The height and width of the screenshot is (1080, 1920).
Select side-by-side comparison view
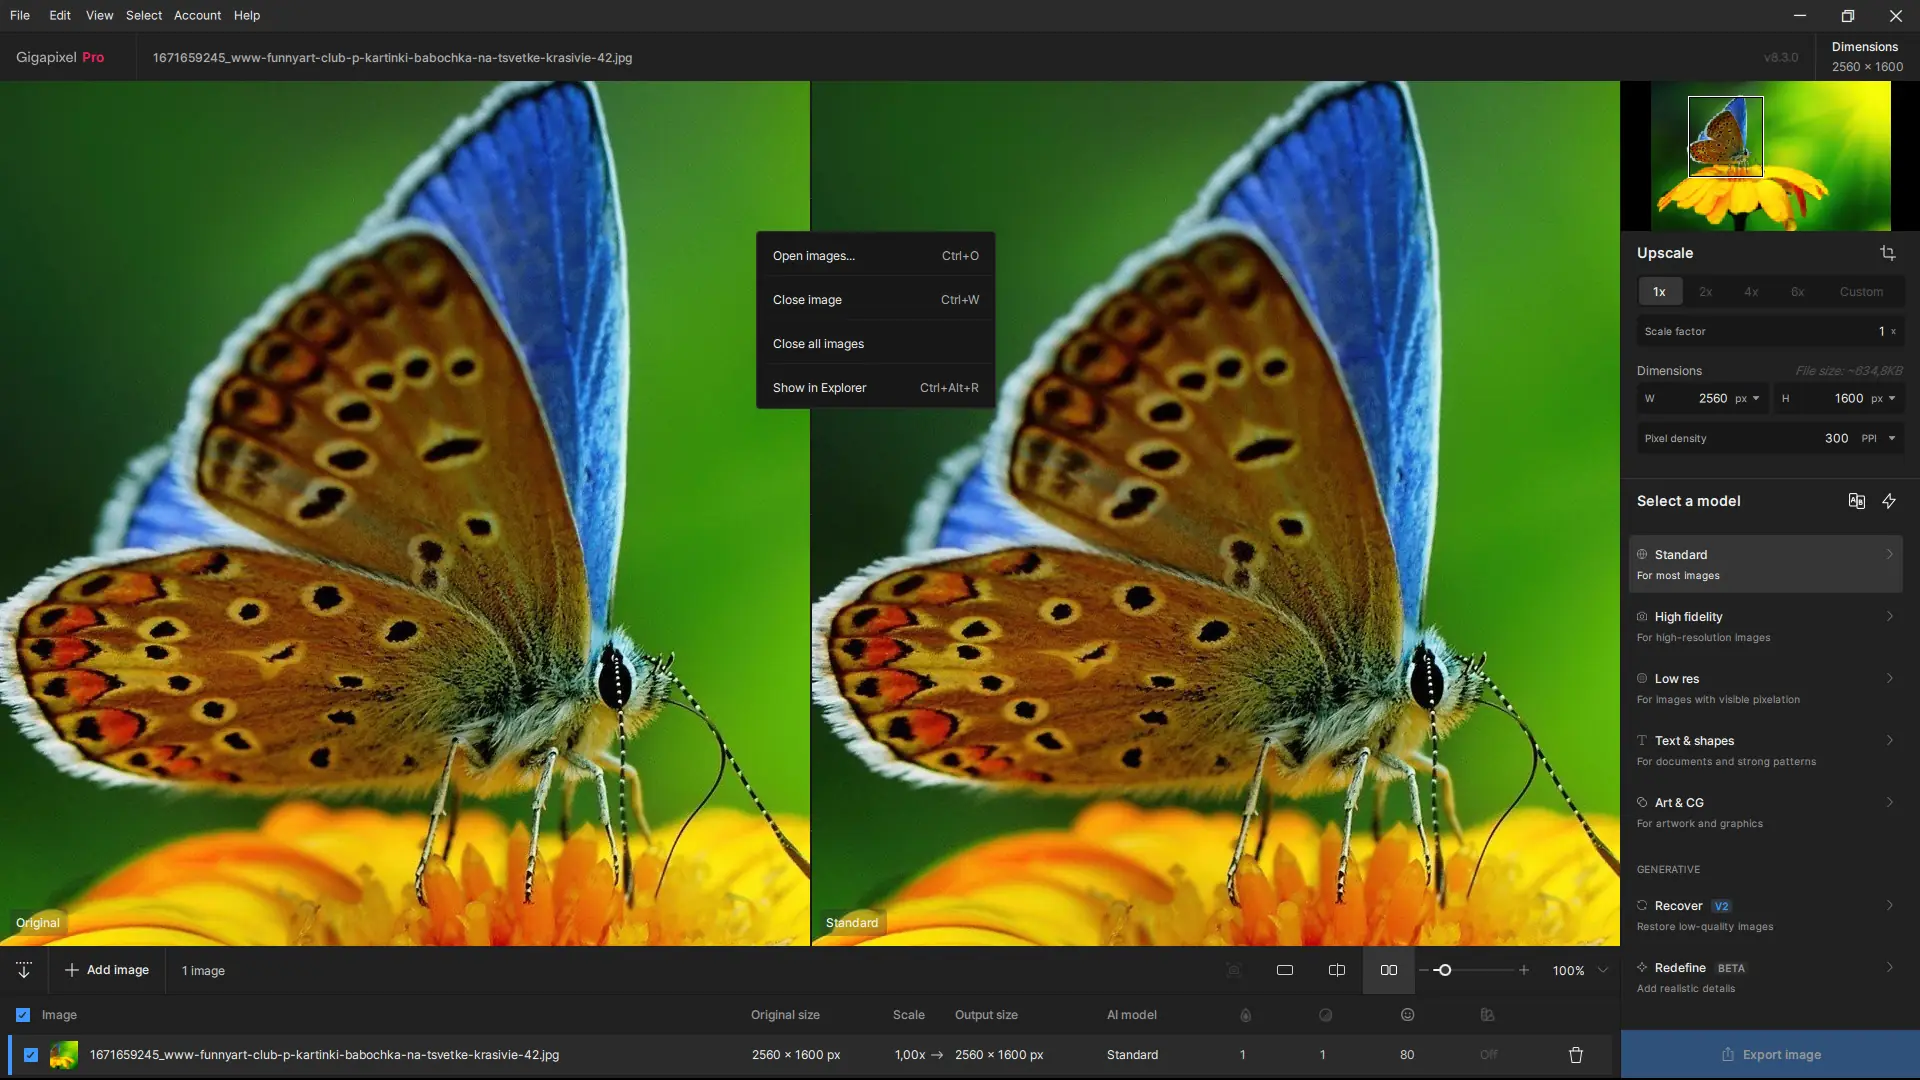click(x=1389, y=970)
